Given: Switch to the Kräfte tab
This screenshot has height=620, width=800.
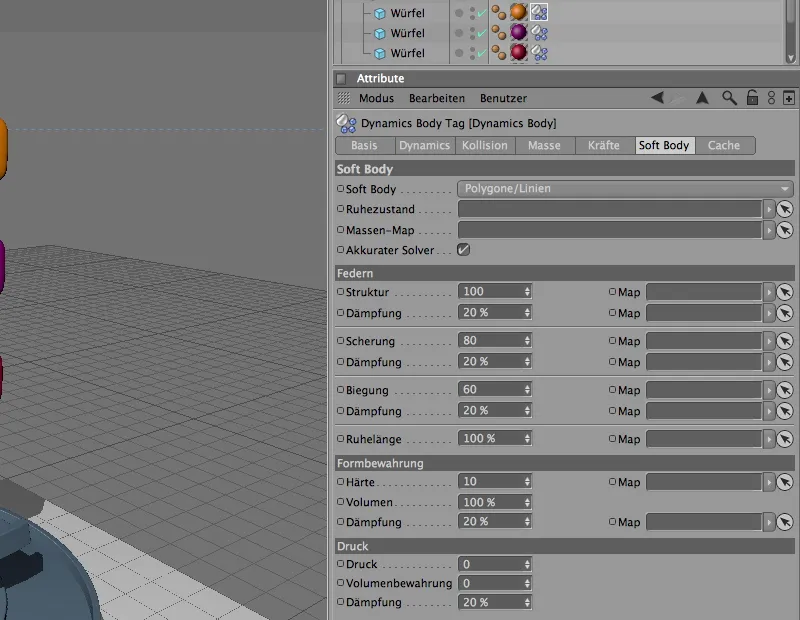Looking at the screenshot, I should [604, 145].
